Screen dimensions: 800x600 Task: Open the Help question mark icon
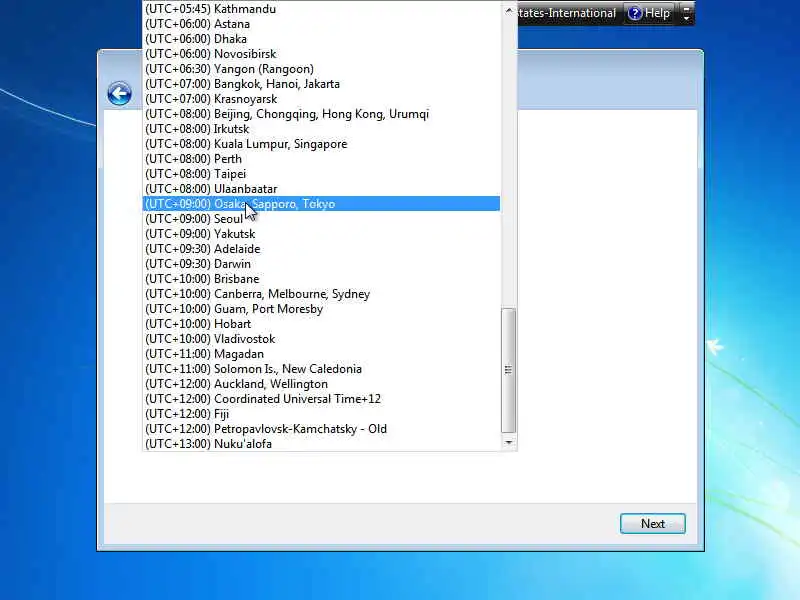coord(634,13)
